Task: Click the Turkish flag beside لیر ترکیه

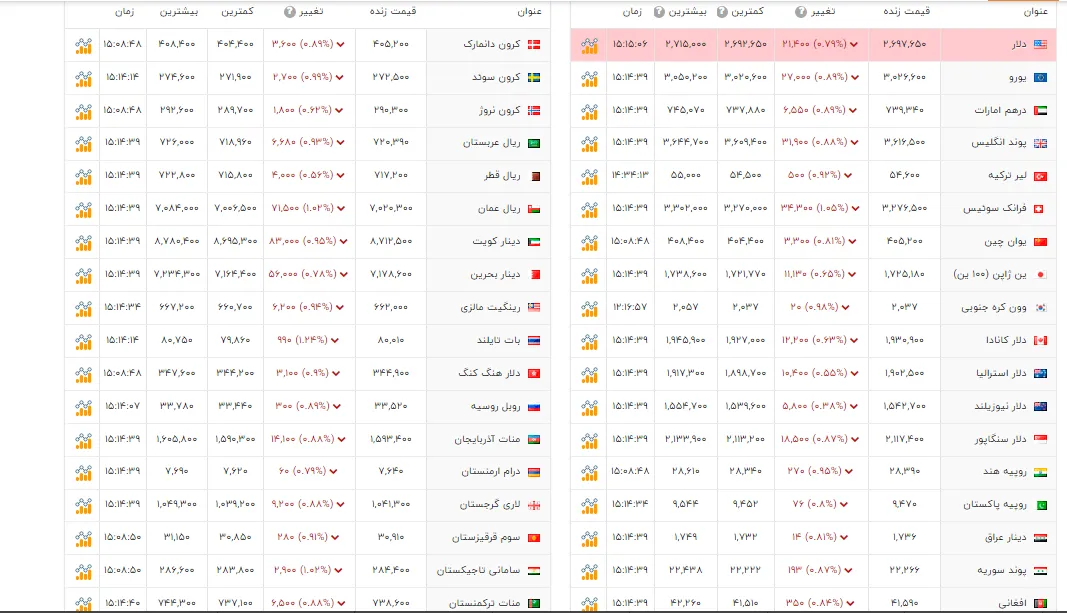Action: coord(1040,176)
